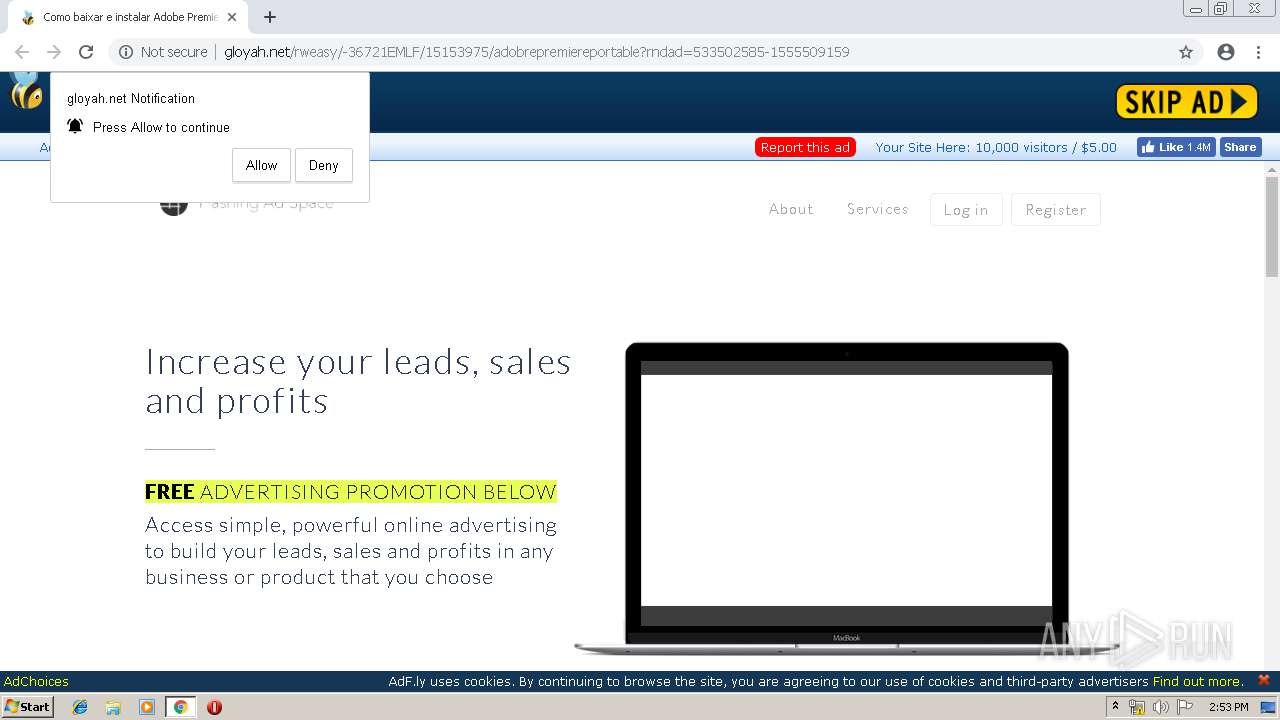Image resolution: width=1280 pixels, height=720 pixels.
Task: Deny gloyah.net notifications
Action: (323, 165)
